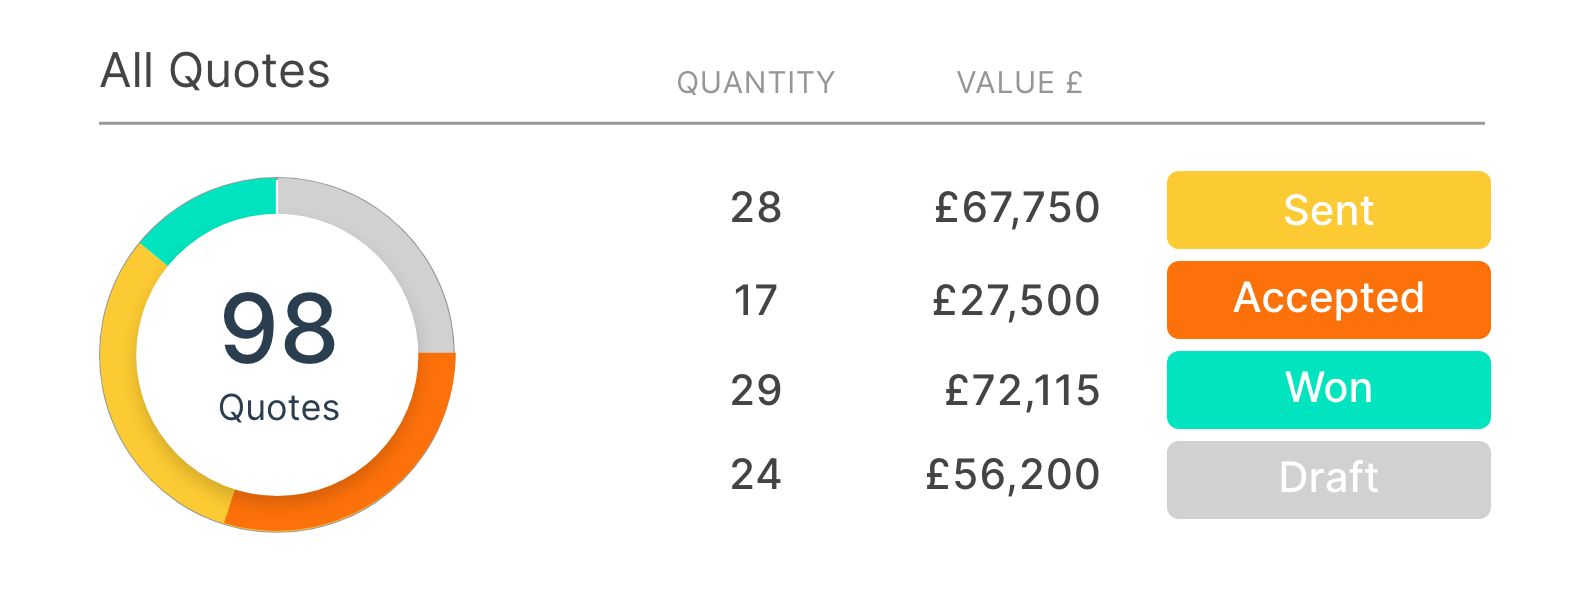The height and width of the screenshot is (591, 1584).
Task: Click the Accepted quantity value 17
Action: [756, 300]
